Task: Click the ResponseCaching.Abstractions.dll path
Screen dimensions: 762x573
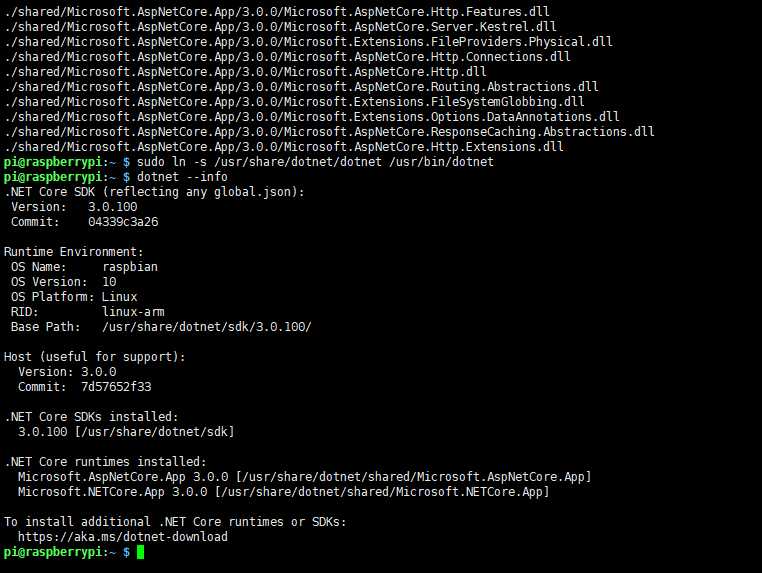Action: pos(329,132)
